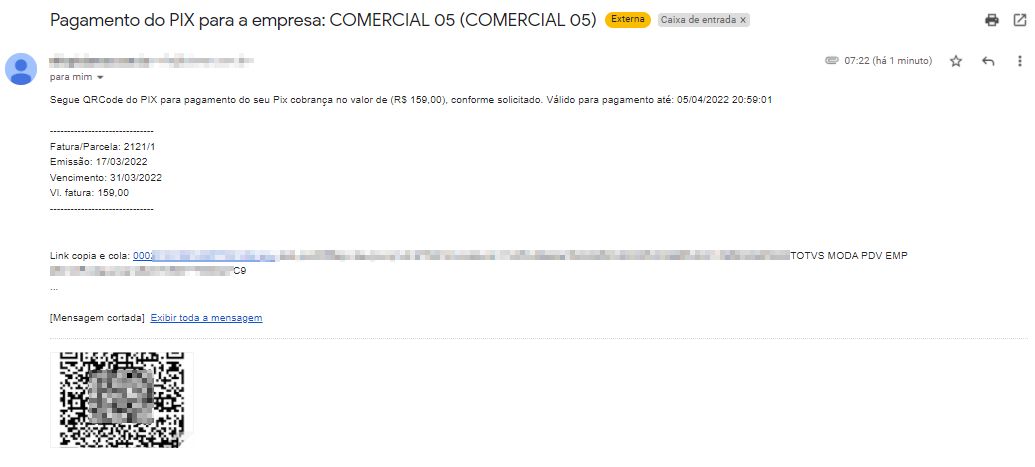Click the sender's blue avatar picture
The image size is (1035, 467).
click(21, 69)
